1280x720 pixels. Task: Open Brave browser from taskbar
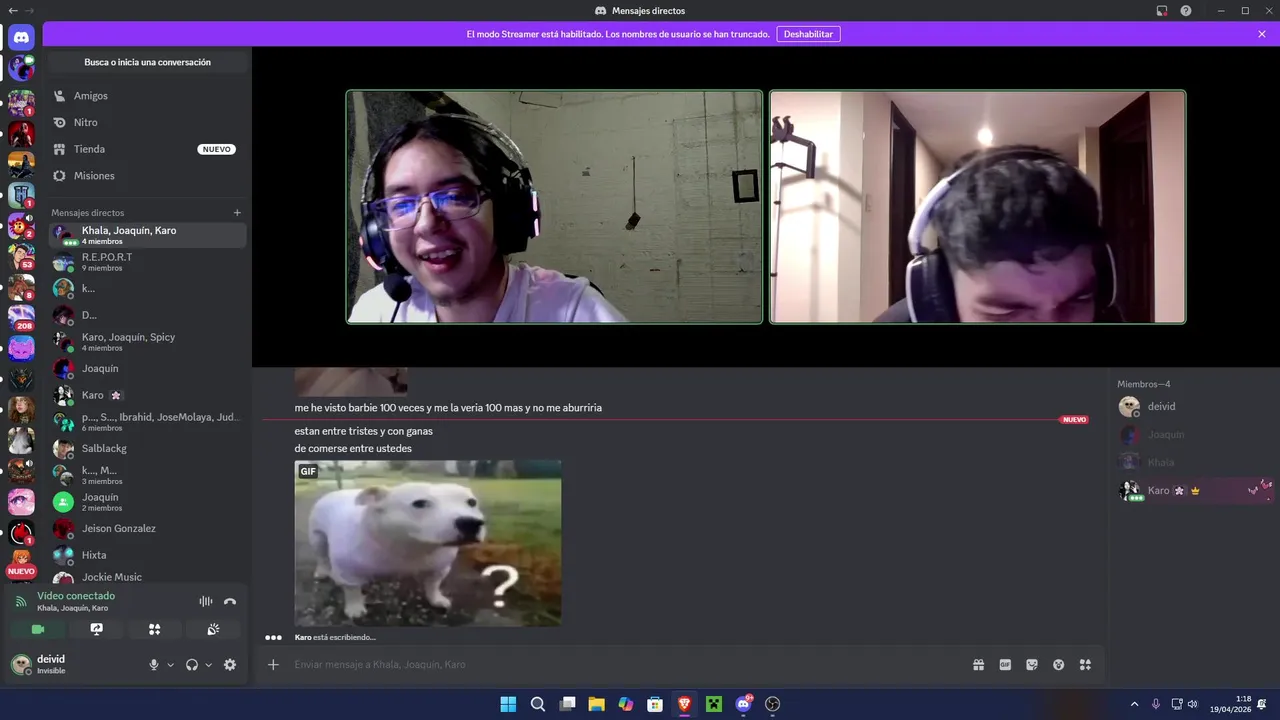(685, 704)
